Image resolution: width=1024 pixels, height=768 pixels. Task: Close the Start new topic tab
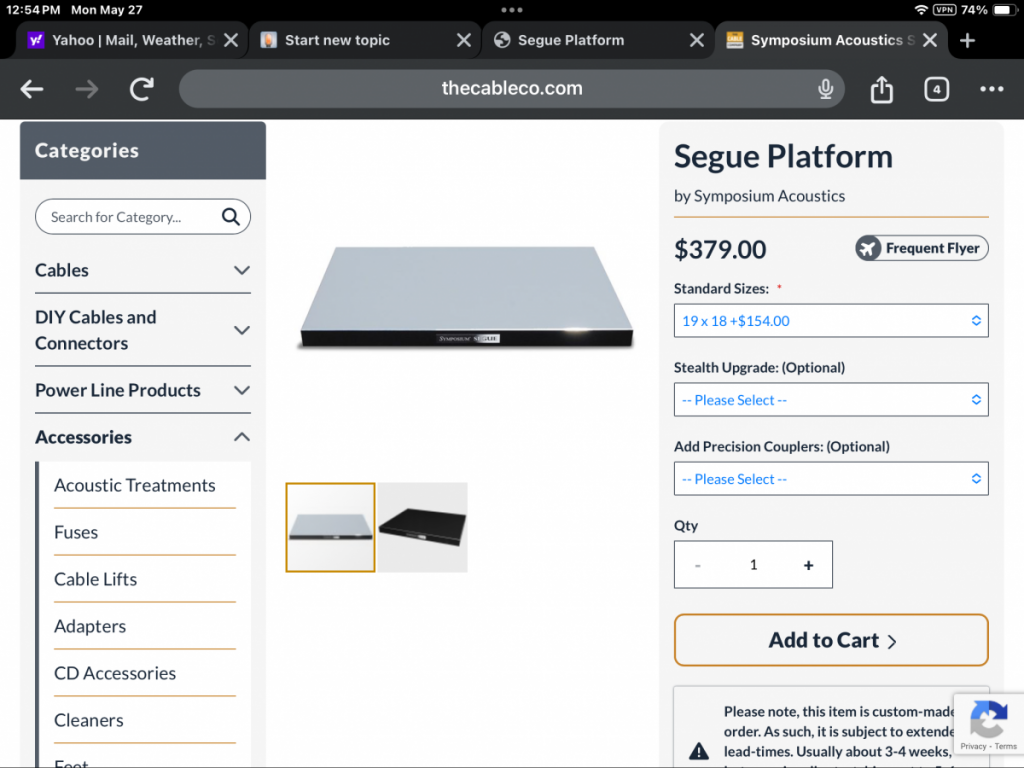click(x=464, y=40)
